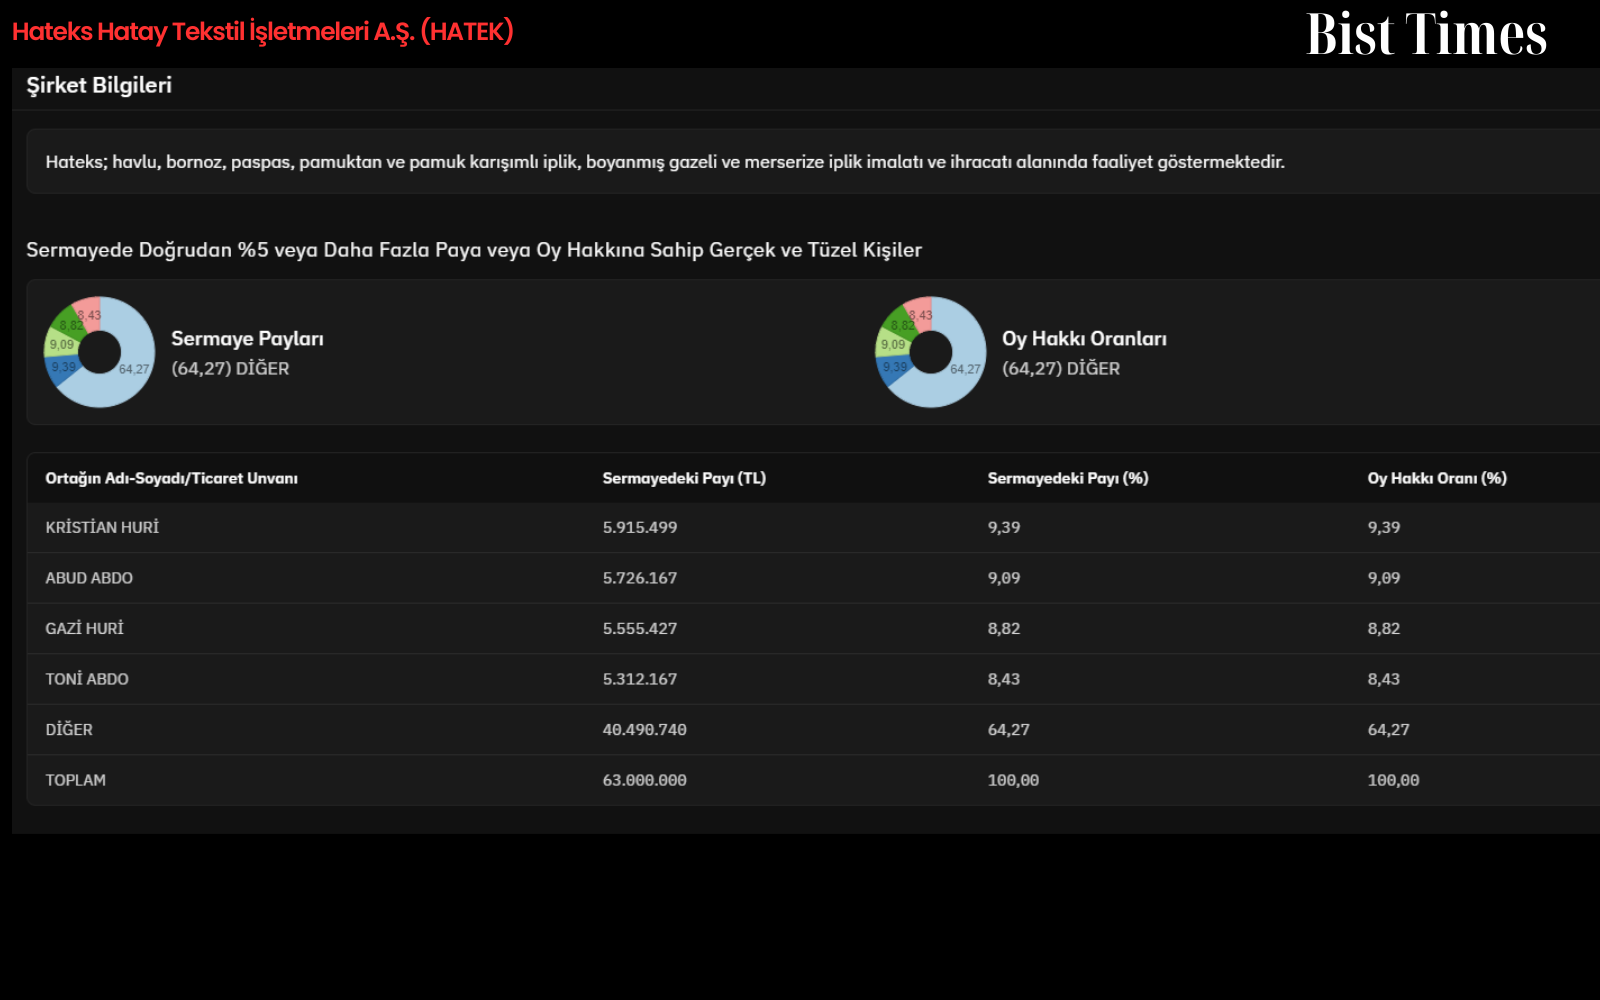Click the 100,00 total voting rights value
Viewport: 1600px width, 1000px height.
coord(1393,780)
